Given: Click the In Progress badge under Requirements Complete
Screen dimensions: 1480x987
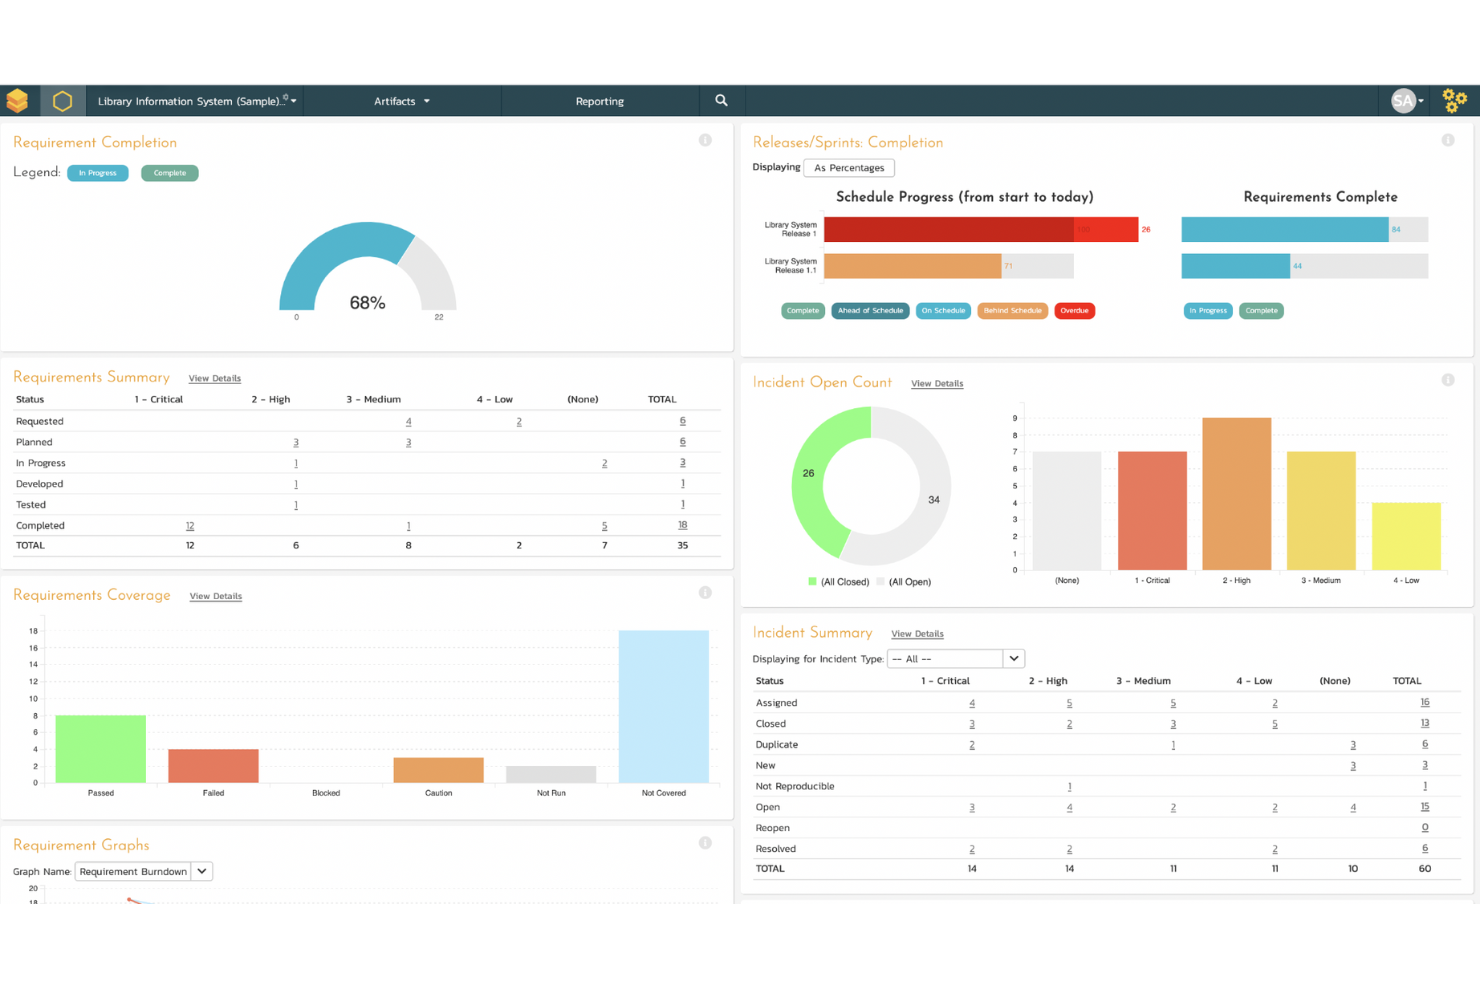Looking at the screenshot, I should [x=1208, y=311].
